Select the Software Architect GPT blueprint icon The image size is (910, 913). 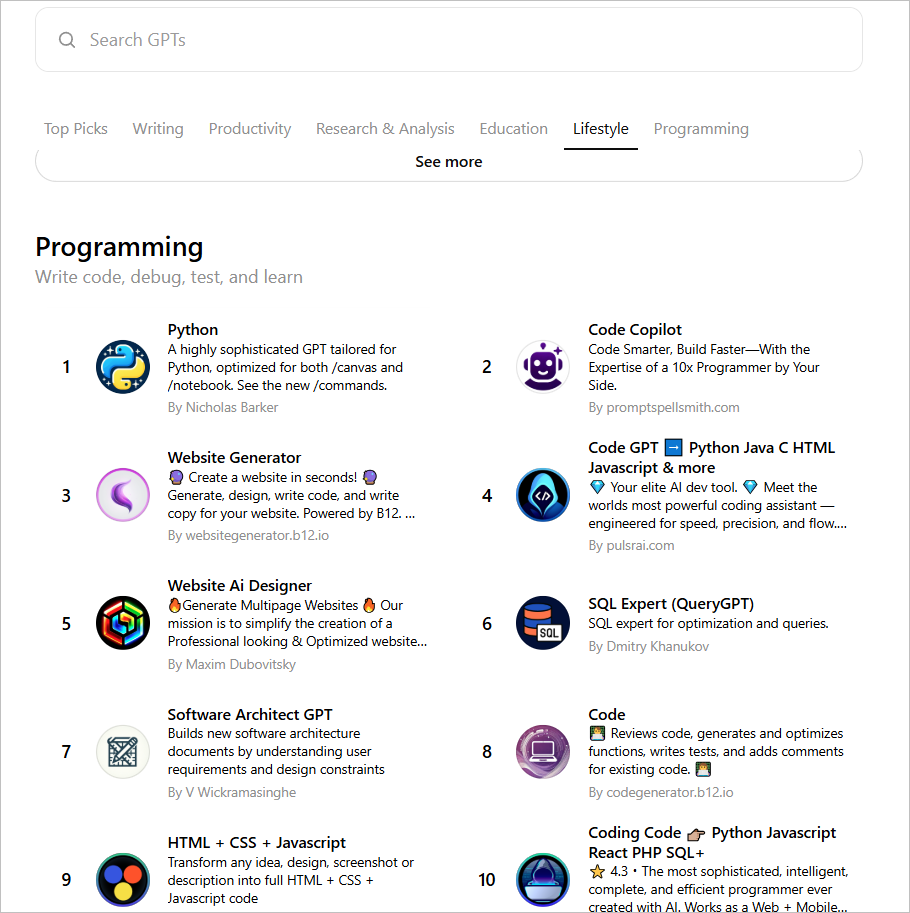click(x=123, y=751)
